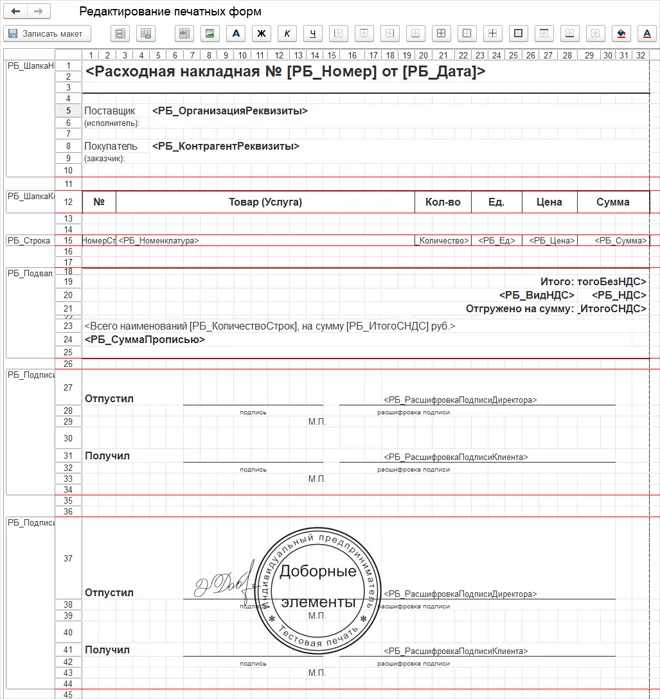Apply outer frame border icon

[x=518, y=33]
